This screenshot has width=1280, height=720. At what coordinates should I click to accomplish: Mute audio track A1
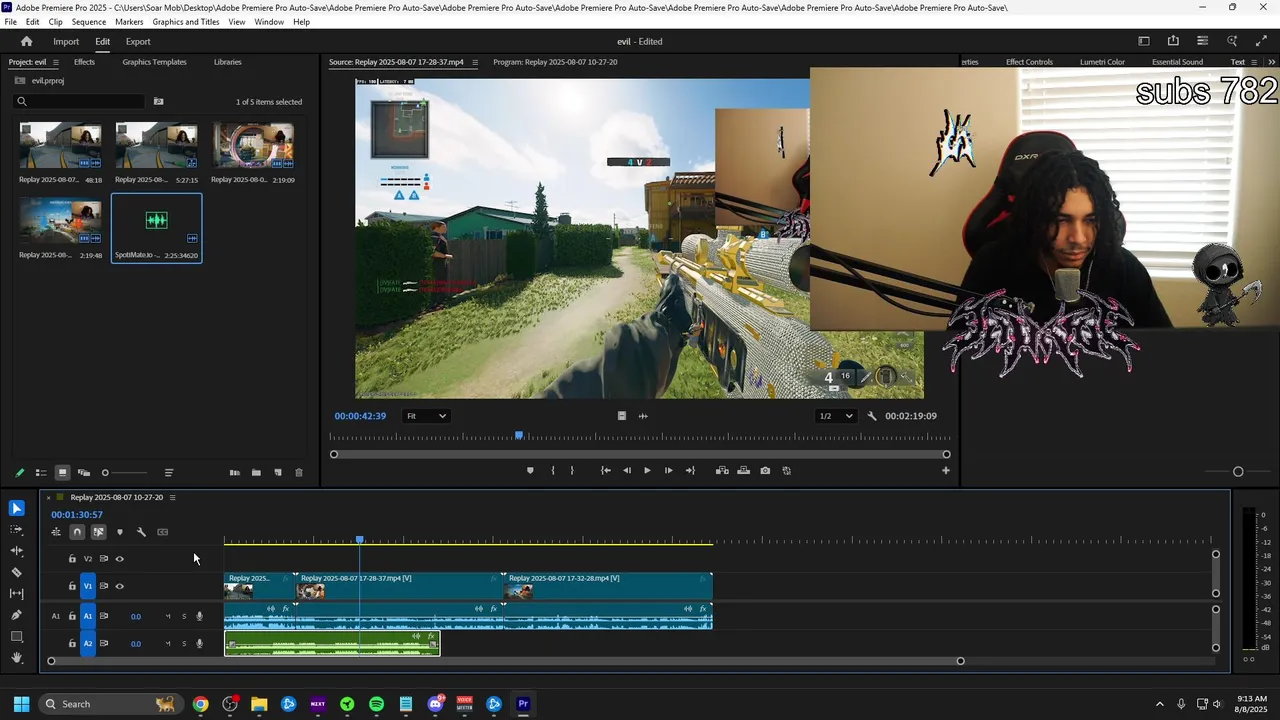click(168, 616)
